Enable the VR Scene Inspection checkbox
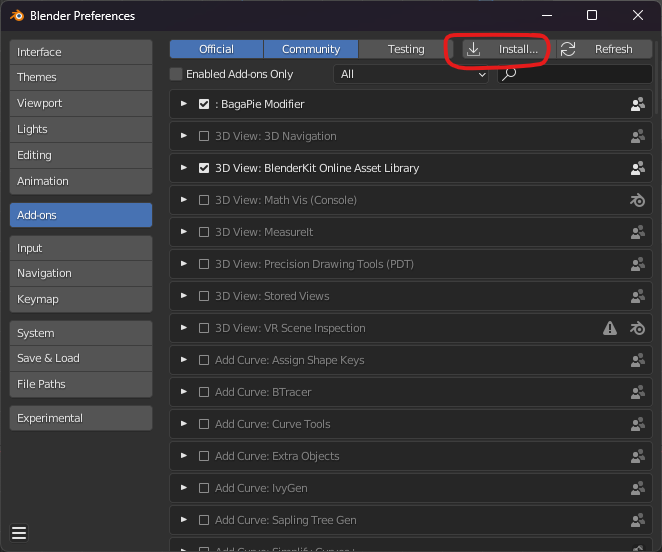 pyautogui.click(x=204, y=328)
